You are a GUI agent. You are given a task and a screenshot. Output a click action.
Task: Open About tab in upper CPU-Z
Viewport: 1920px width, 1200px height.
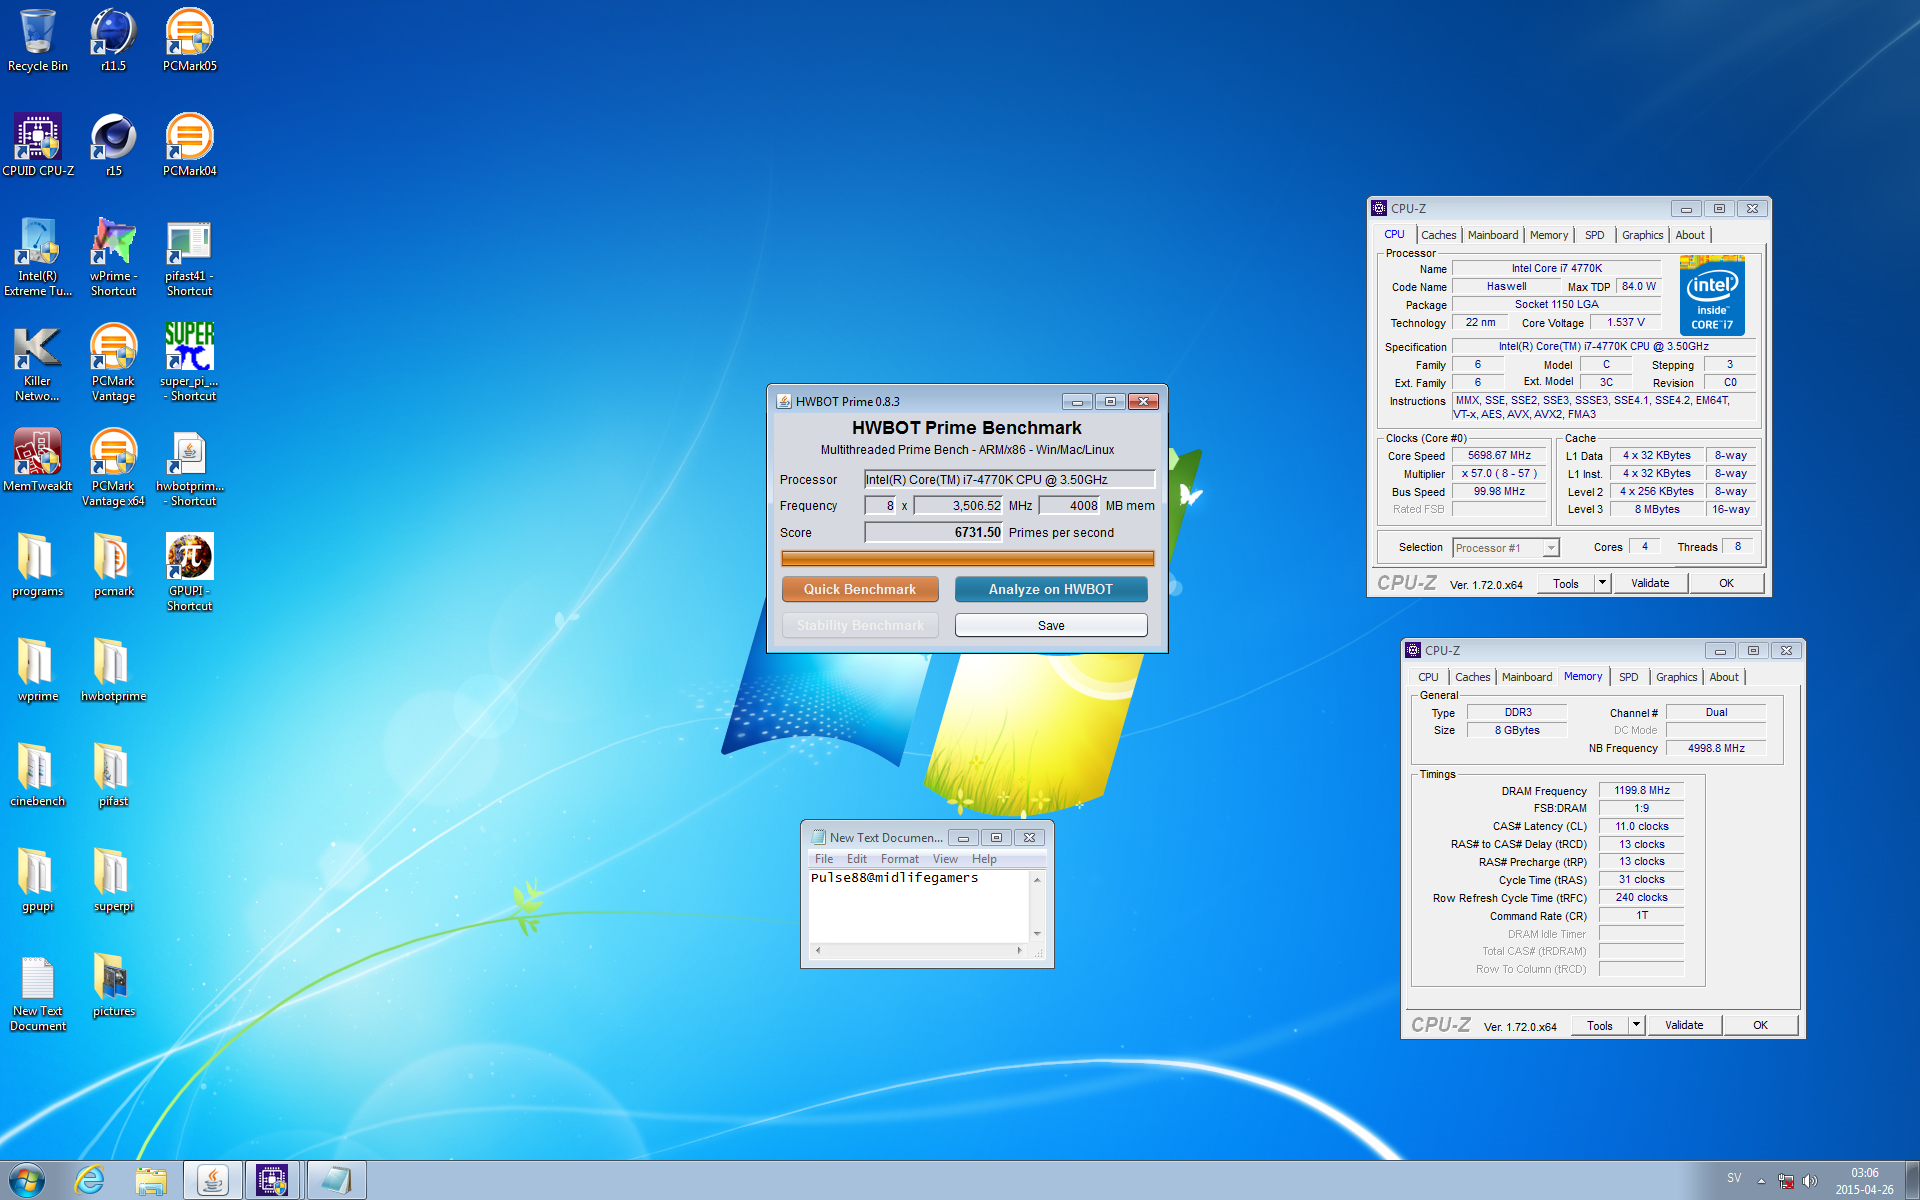tap(1690, 235)
